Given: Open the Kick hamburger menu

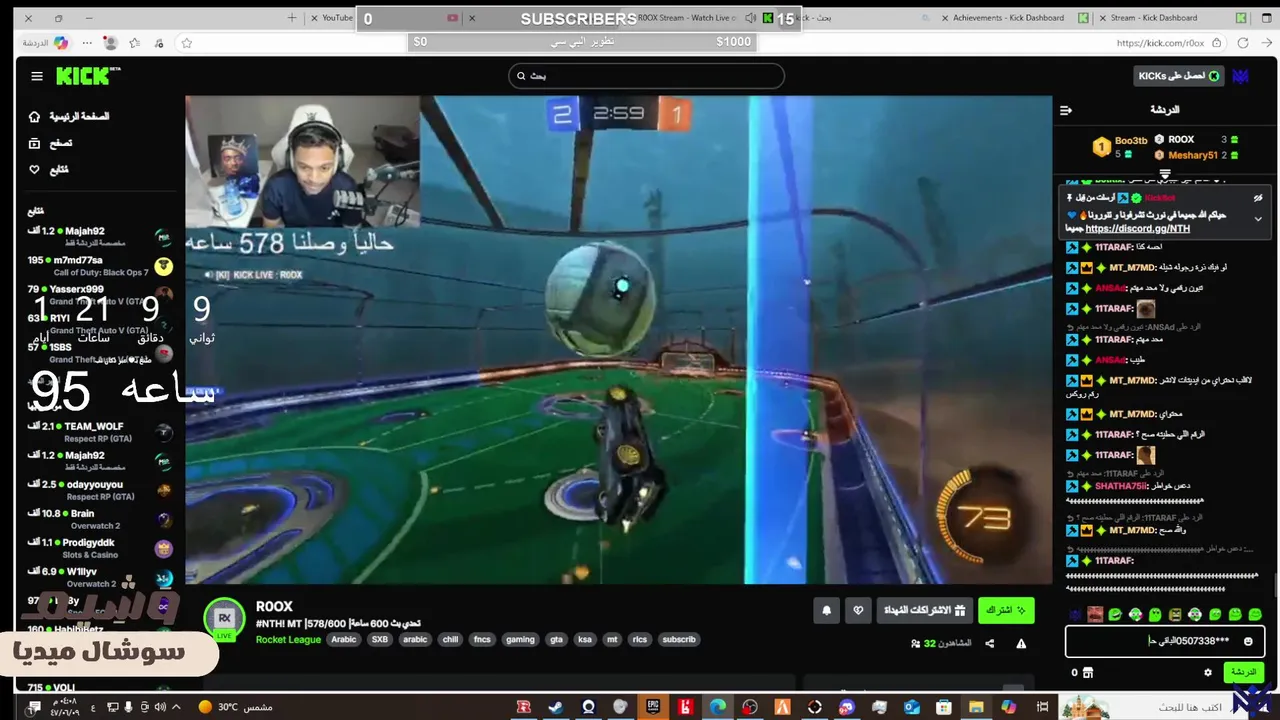Looking at the screenshot, I should click(37, 76).
